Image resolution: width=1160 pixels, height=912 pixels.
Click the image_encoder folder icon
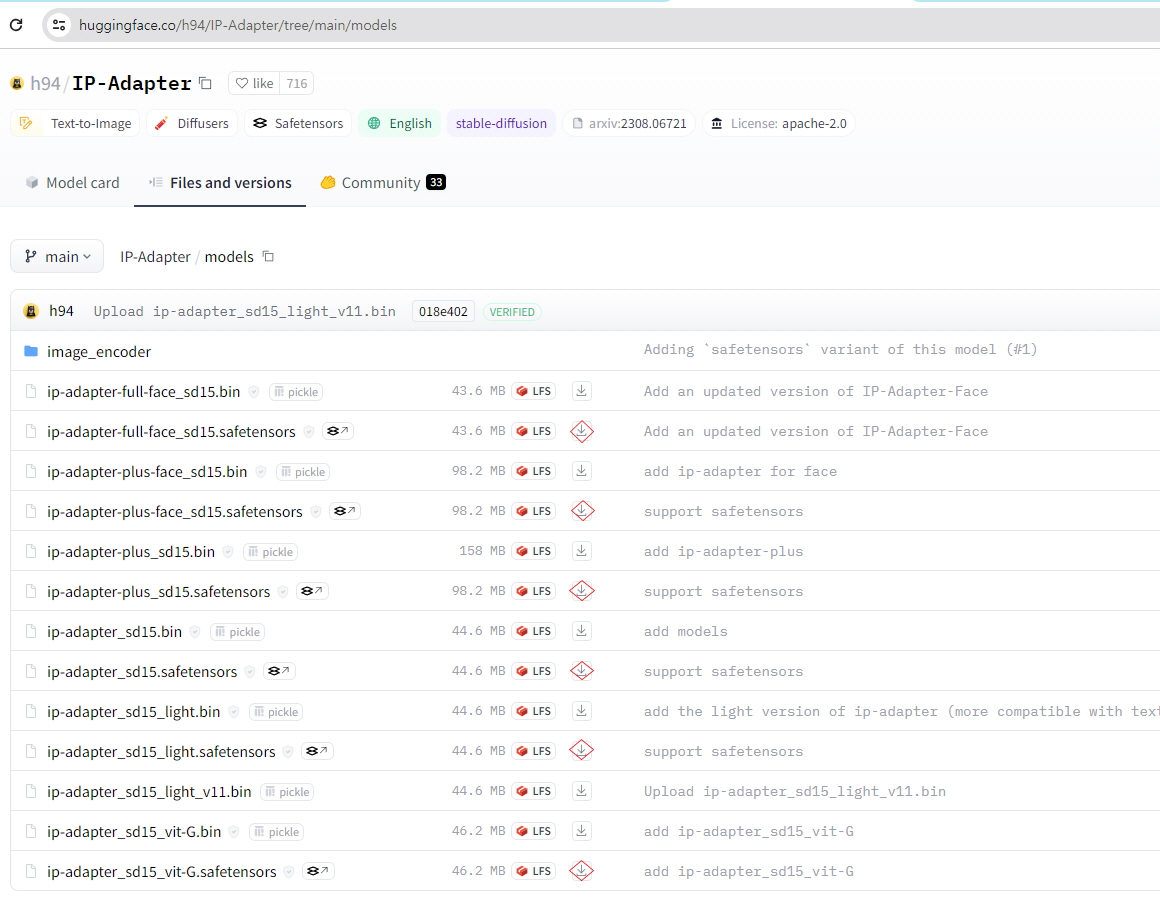[x=31, y=351]
